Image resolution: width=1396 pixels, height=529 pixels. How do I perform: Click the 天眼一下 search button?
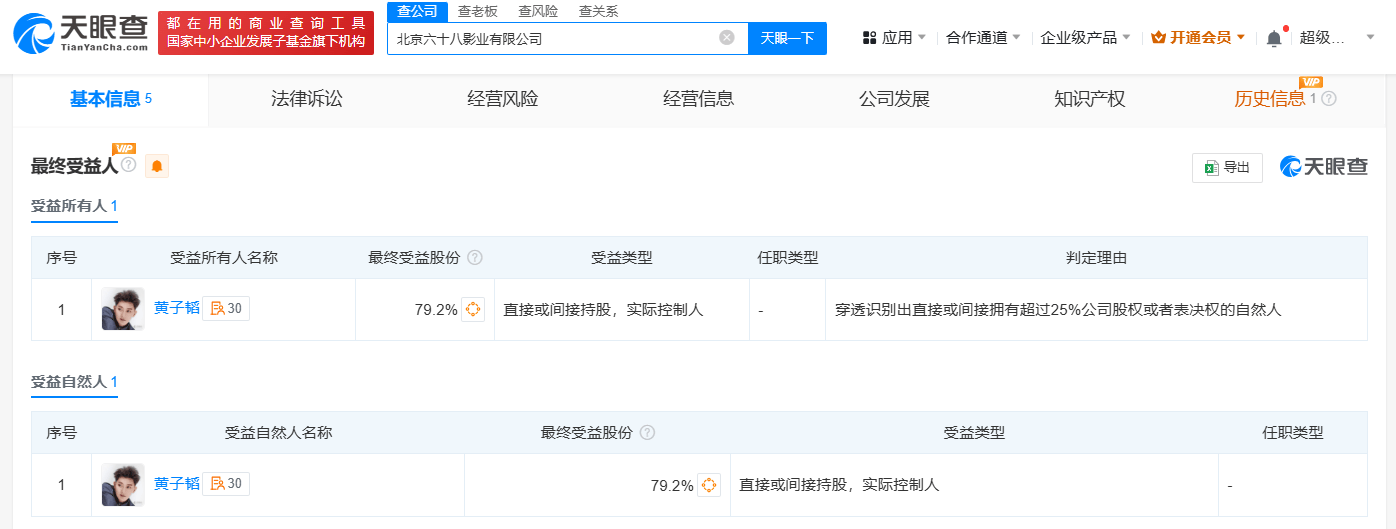point(787,38)
